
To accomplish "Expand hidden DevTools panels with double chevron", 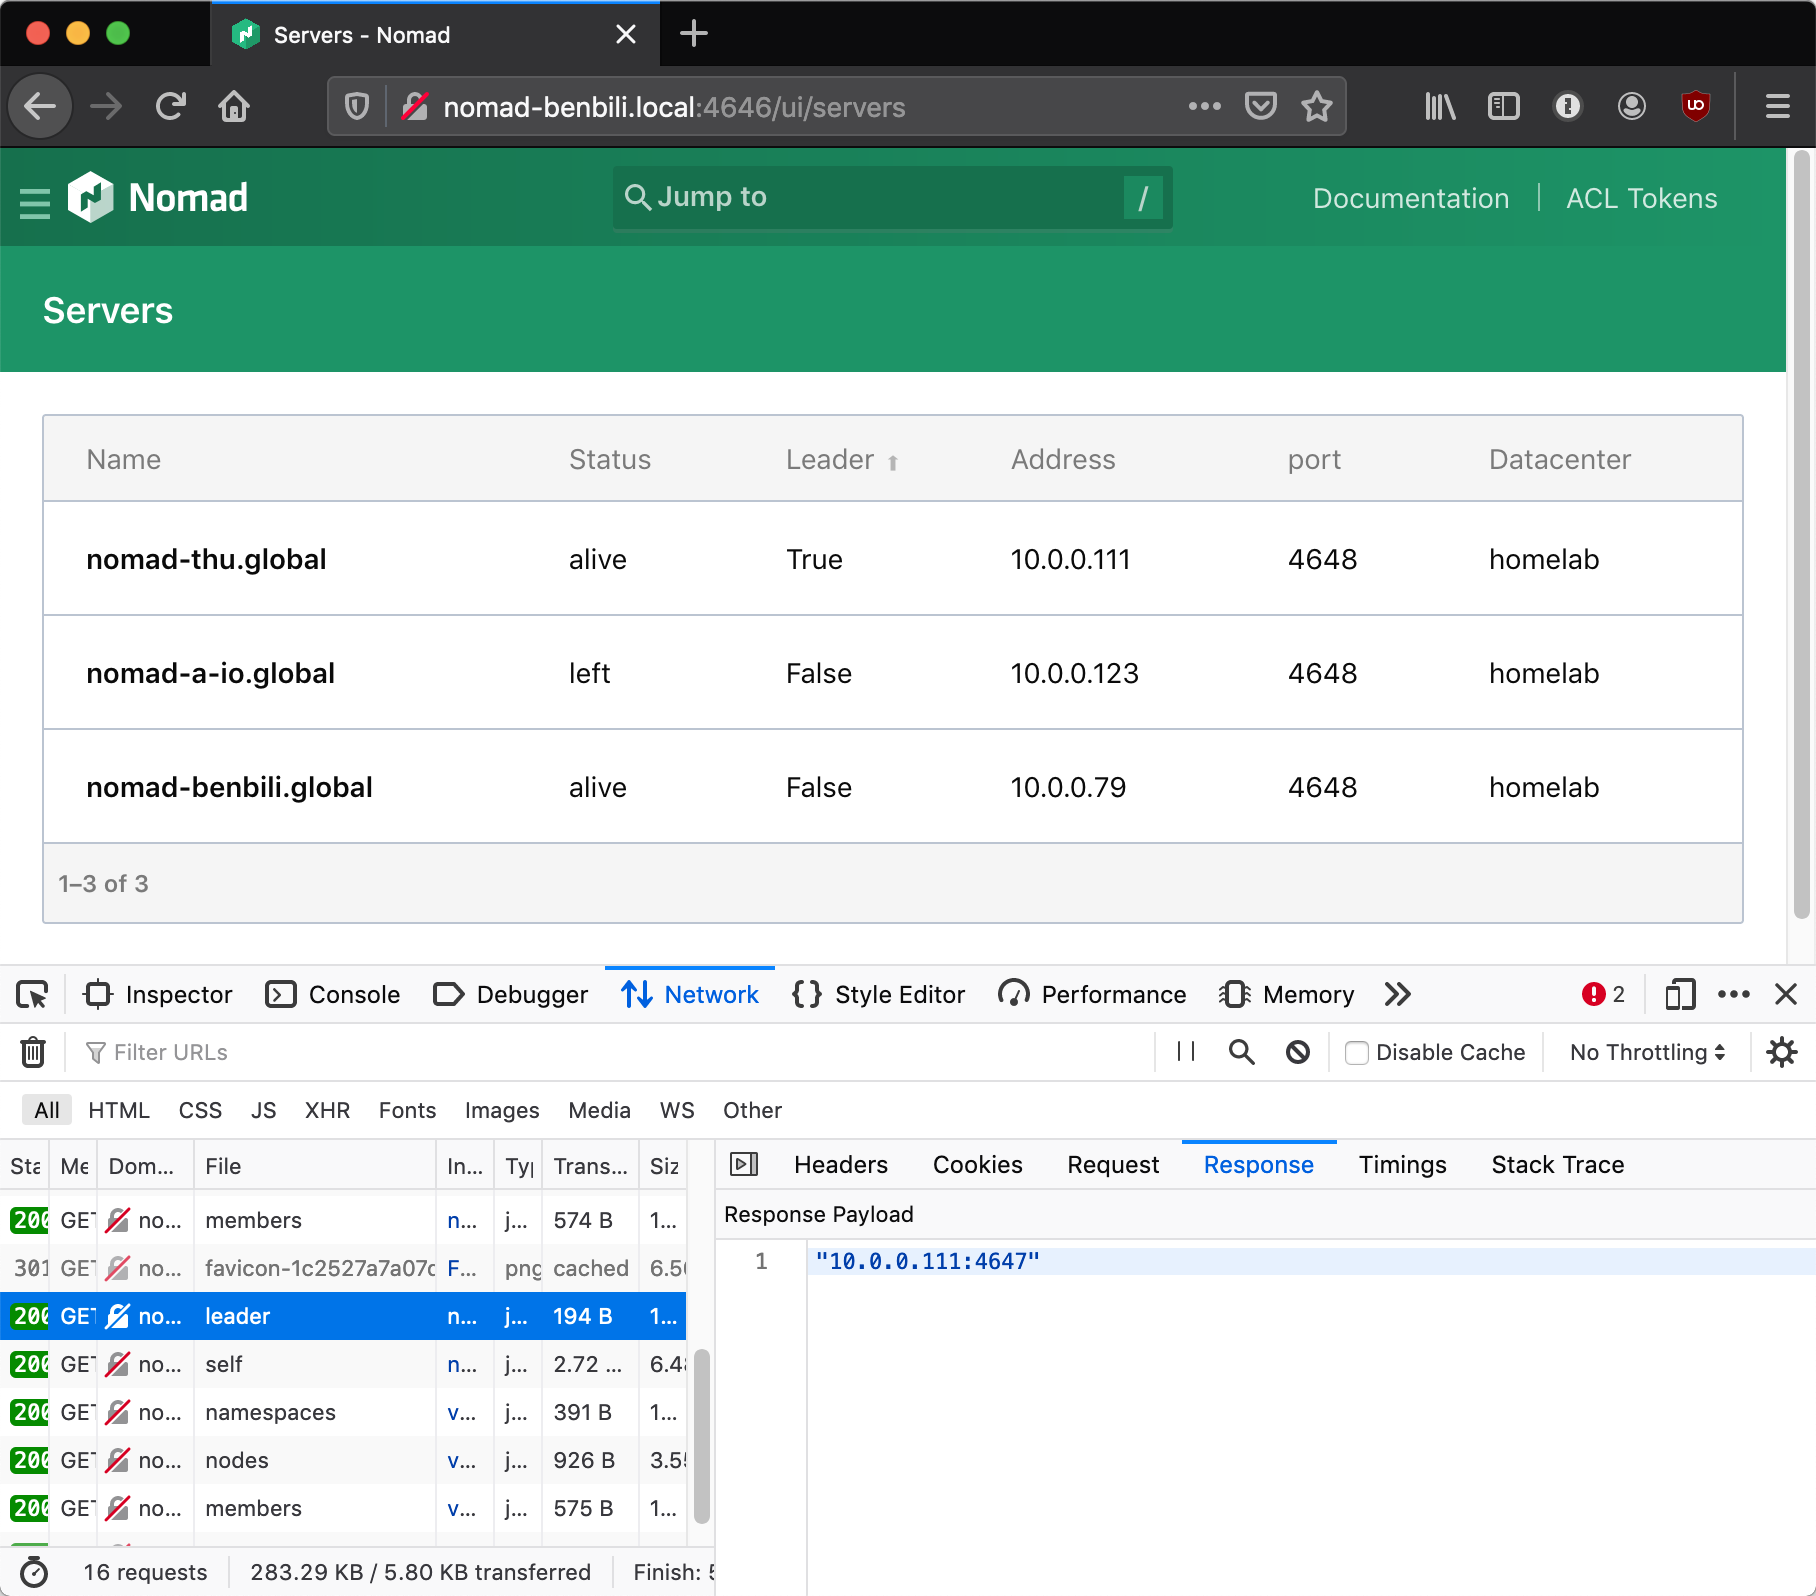I will [1397, 994].
